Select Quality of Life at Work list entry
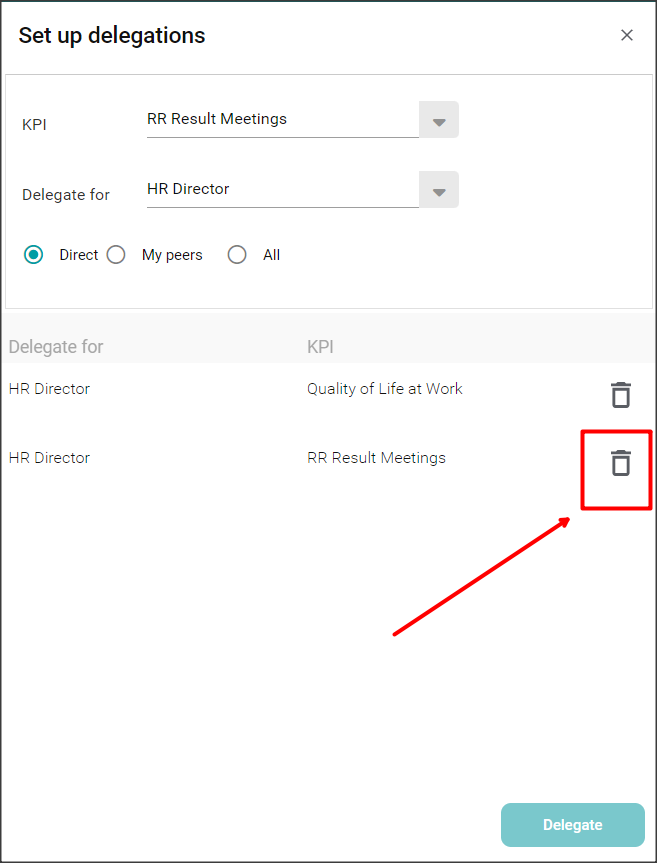The width and height of the screenshot is (657, 863). click(384, 389)
